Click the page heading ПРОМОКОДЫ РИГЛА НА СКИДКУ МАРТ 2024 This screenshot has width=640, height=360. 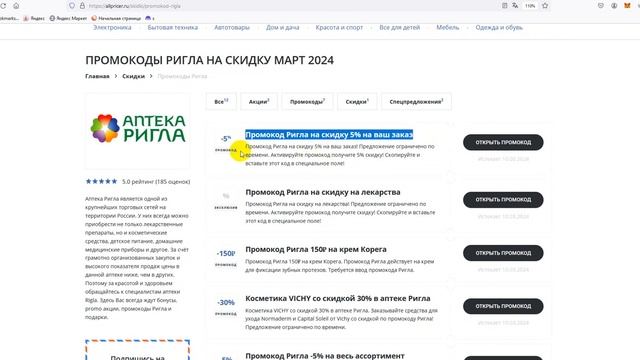click(x=209, y=60)
